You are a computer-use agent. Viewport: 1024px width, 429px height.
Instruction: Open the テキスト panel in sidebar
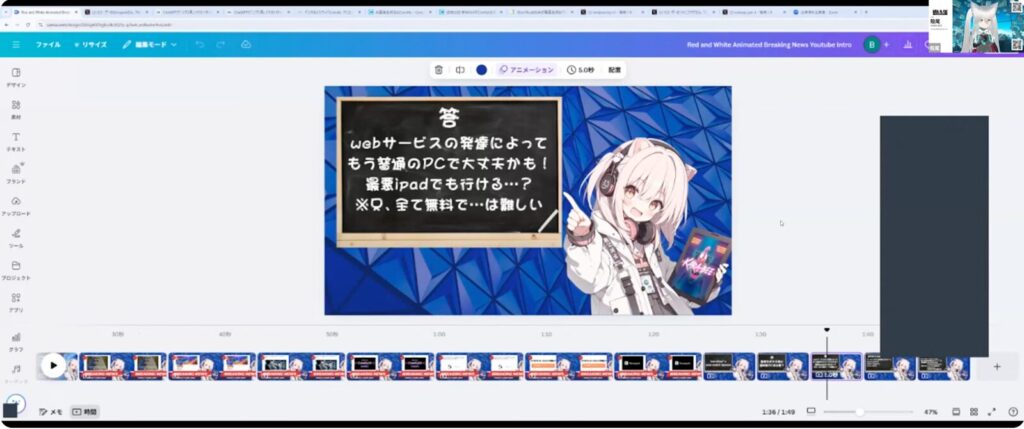(x=16, y=140)
